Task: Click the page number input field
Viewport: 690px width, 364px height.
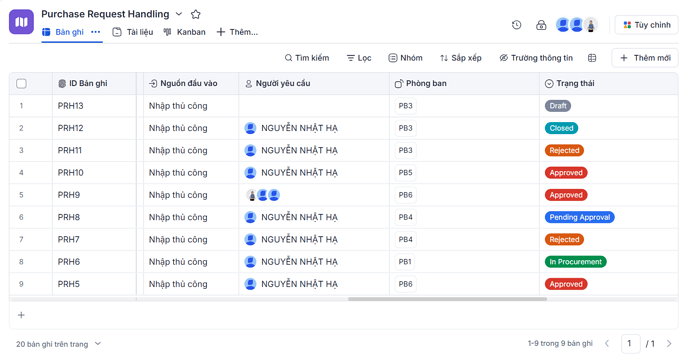Action: click(x=630, y=344)
